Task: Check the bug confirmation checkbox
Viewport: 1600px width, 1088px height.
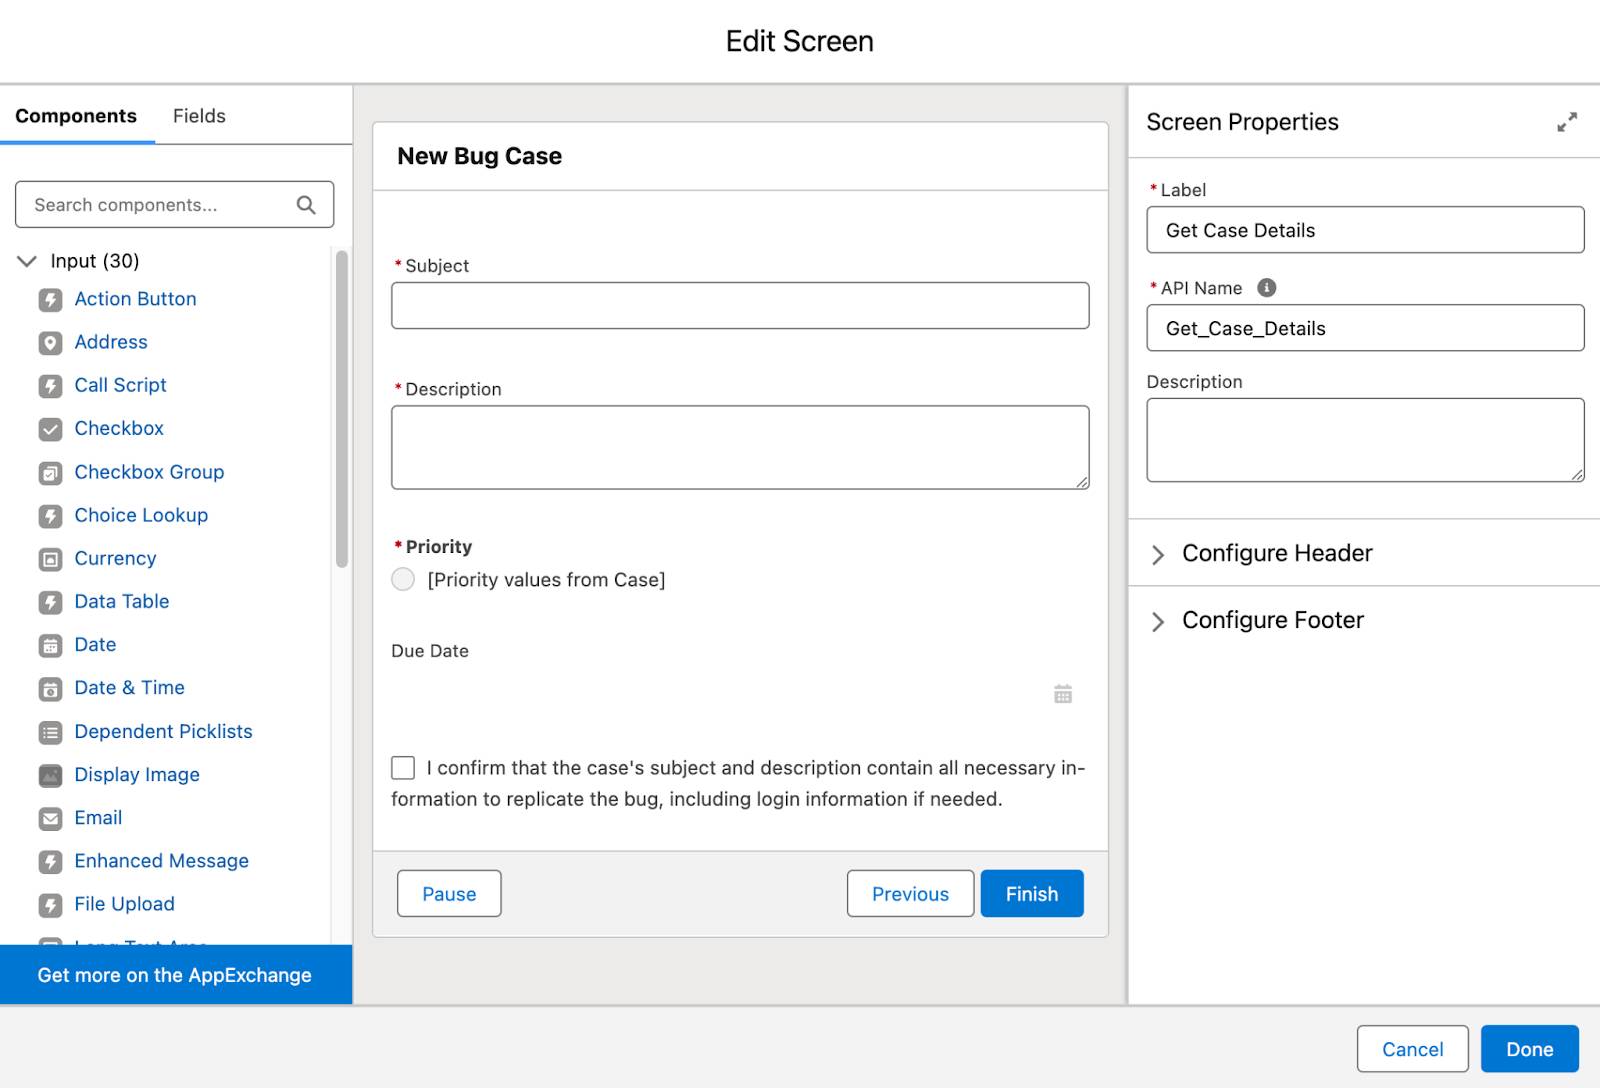Action: coord(403,768)
